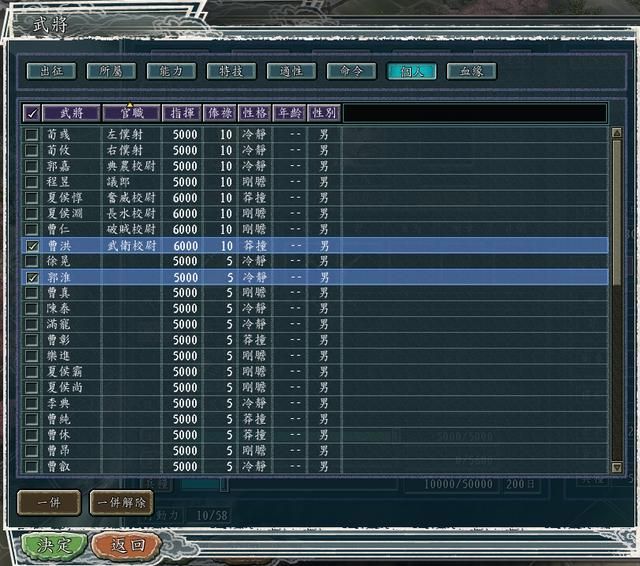Toggle the select-all checkbox in header
Screen dimensions: 640x566
click(32, 113)
